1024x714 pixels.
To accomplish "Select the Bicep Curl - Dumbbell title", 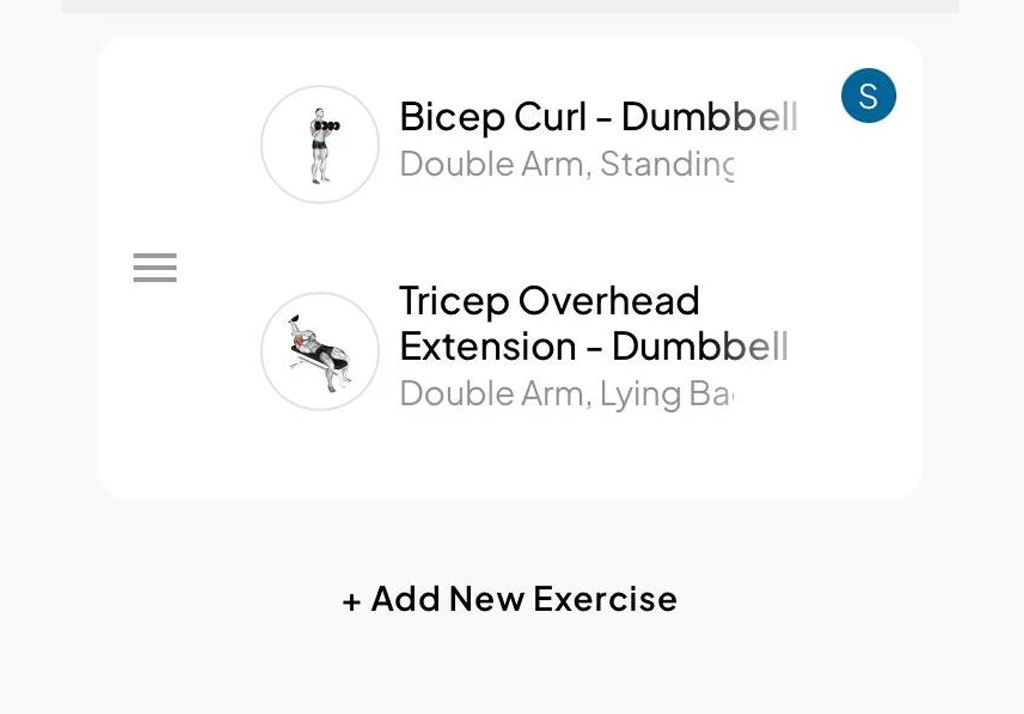I will 598,117.
